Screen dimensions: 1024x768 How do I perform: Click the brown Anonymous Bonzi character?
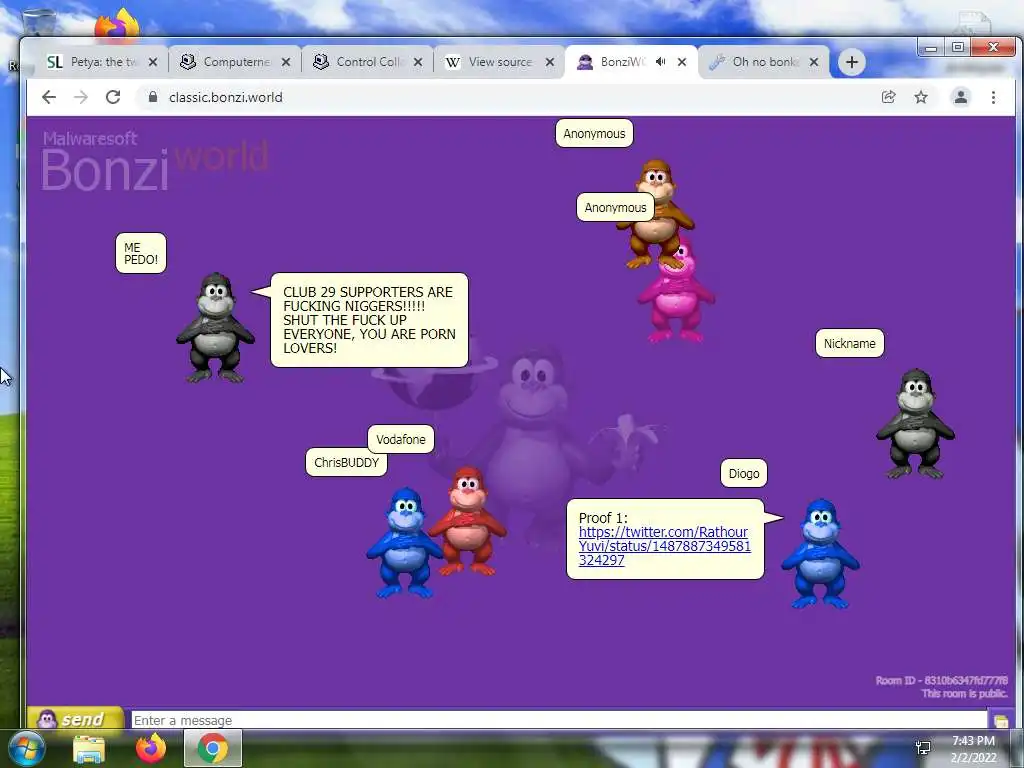click(656, 212)
